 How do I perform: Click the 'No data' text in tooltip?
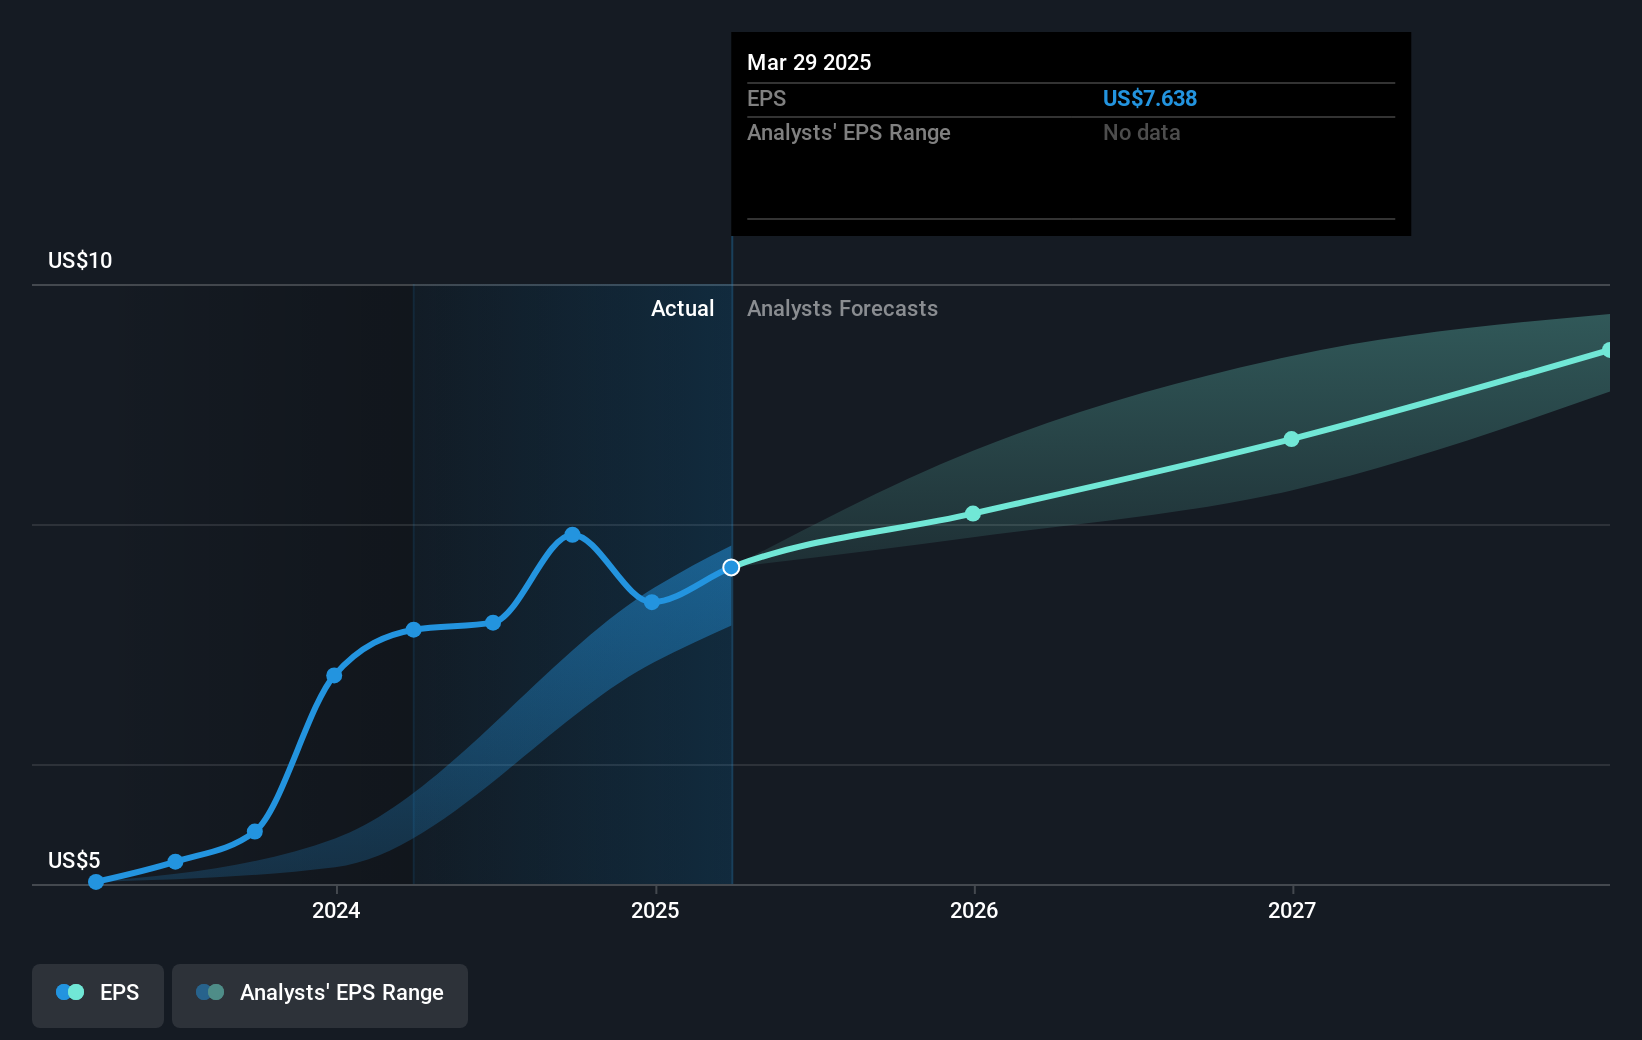click(x=1141, y=132)
